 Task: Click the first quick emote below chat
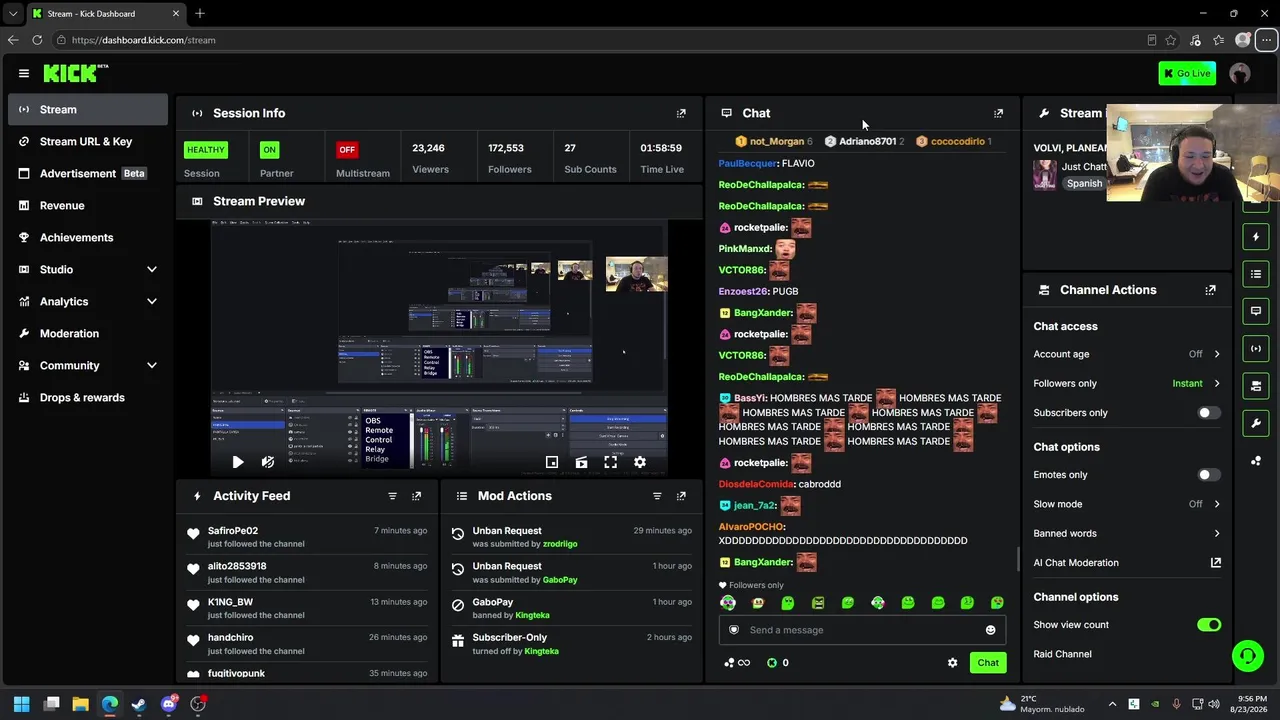728,603
